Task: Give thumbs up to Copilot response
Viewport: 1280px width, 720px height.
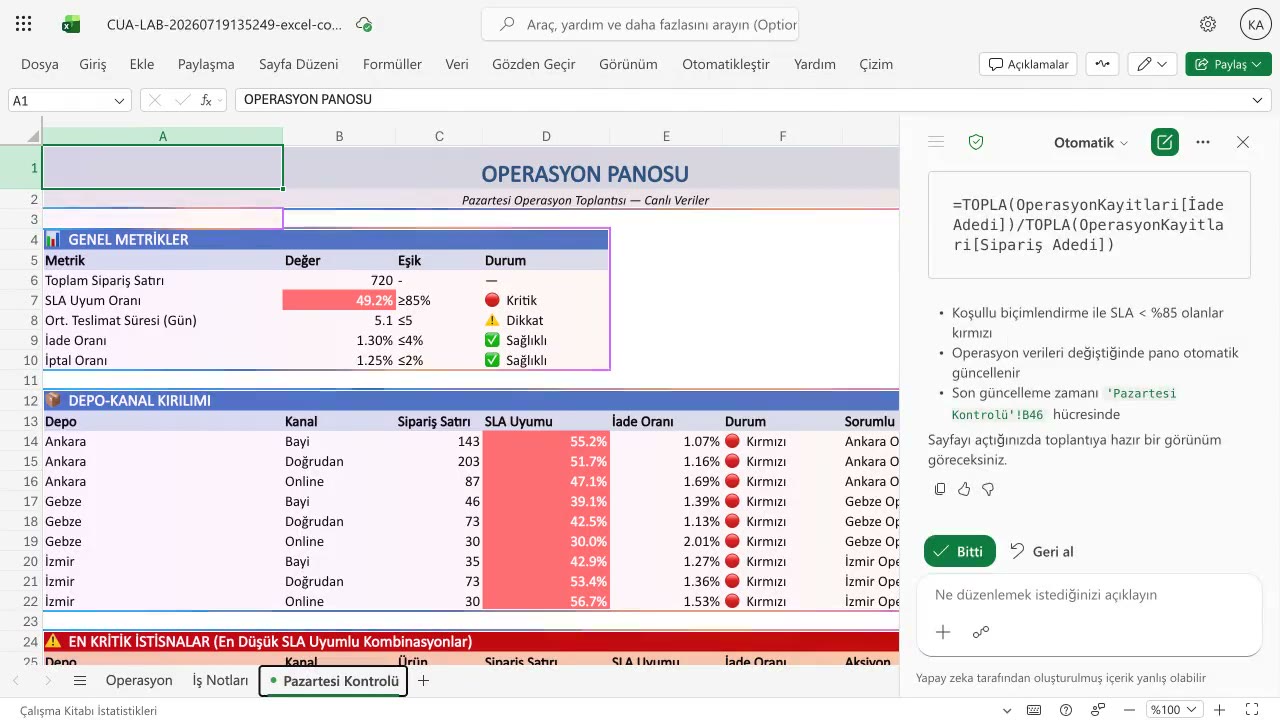Action: click(x=964, y=489)
